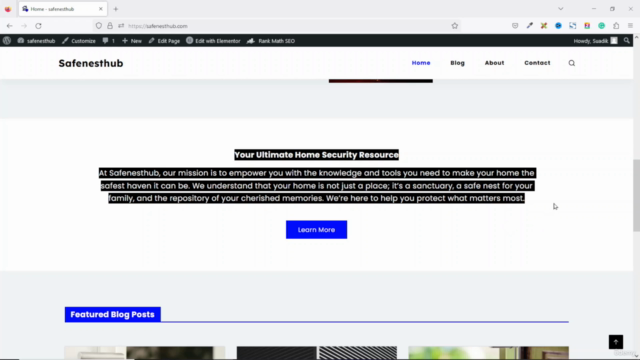640x360 pixels.
Task: Click the blue circle extension icon
Action: [558, 26]
